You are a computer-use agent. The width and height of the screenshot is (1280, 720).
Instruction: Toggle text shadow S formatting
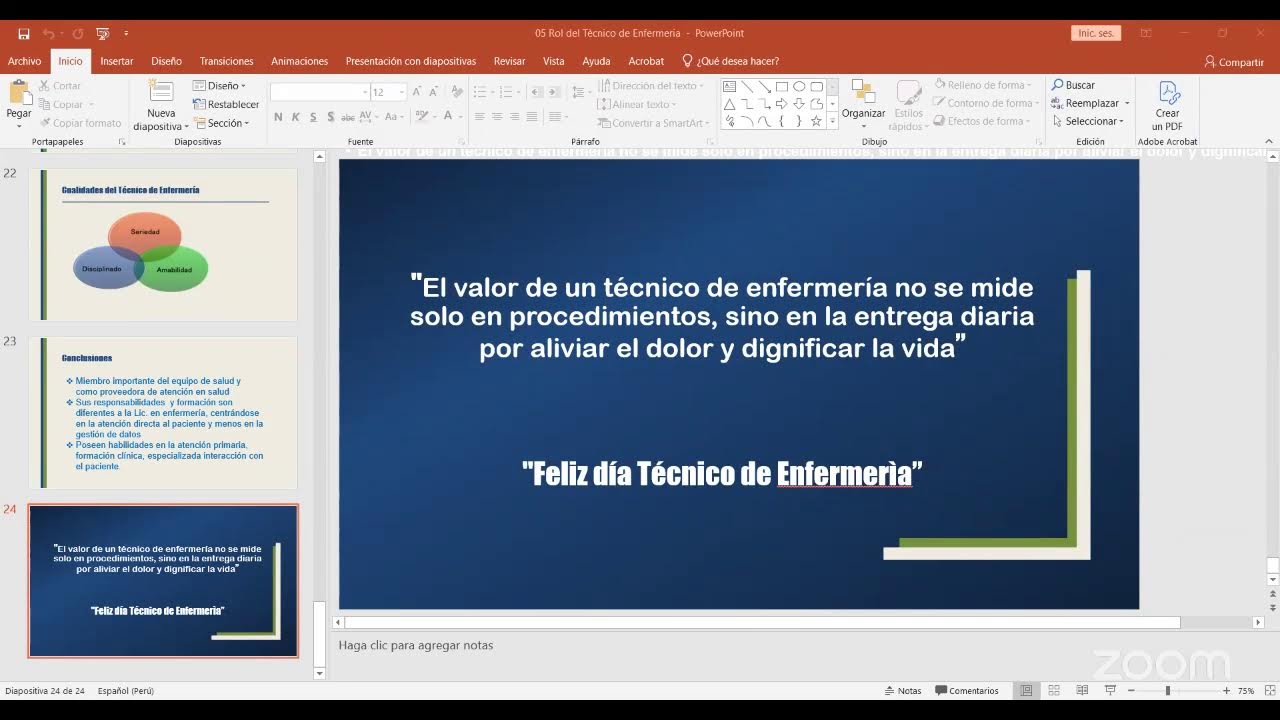tap(330, 117)
